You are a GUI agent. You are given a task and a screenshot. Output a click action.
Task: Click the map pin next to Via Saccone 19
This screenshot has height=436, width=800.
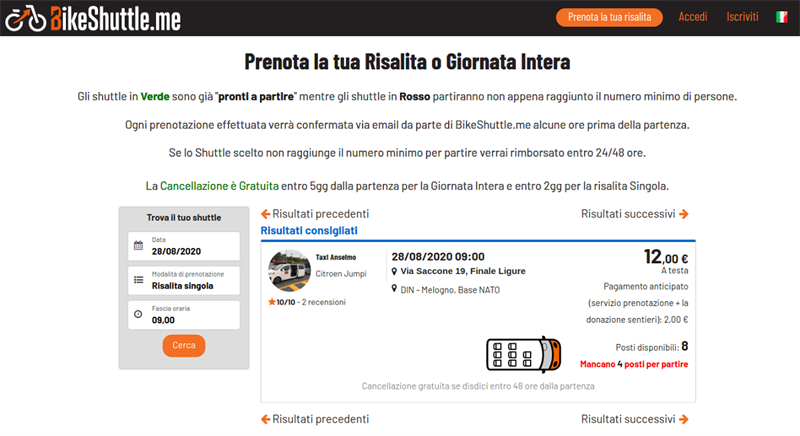pos(394,271)
